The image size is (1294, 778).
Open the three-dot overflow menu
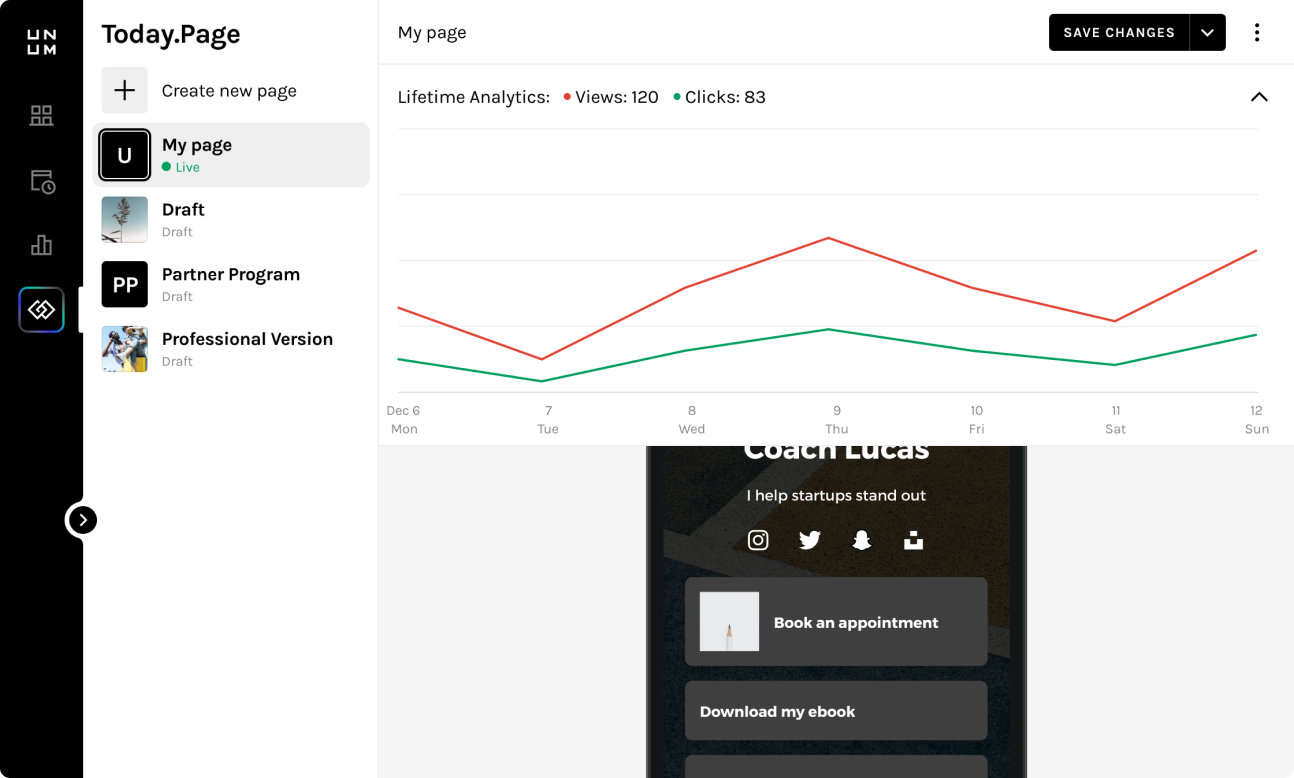tap(1257, 32)
